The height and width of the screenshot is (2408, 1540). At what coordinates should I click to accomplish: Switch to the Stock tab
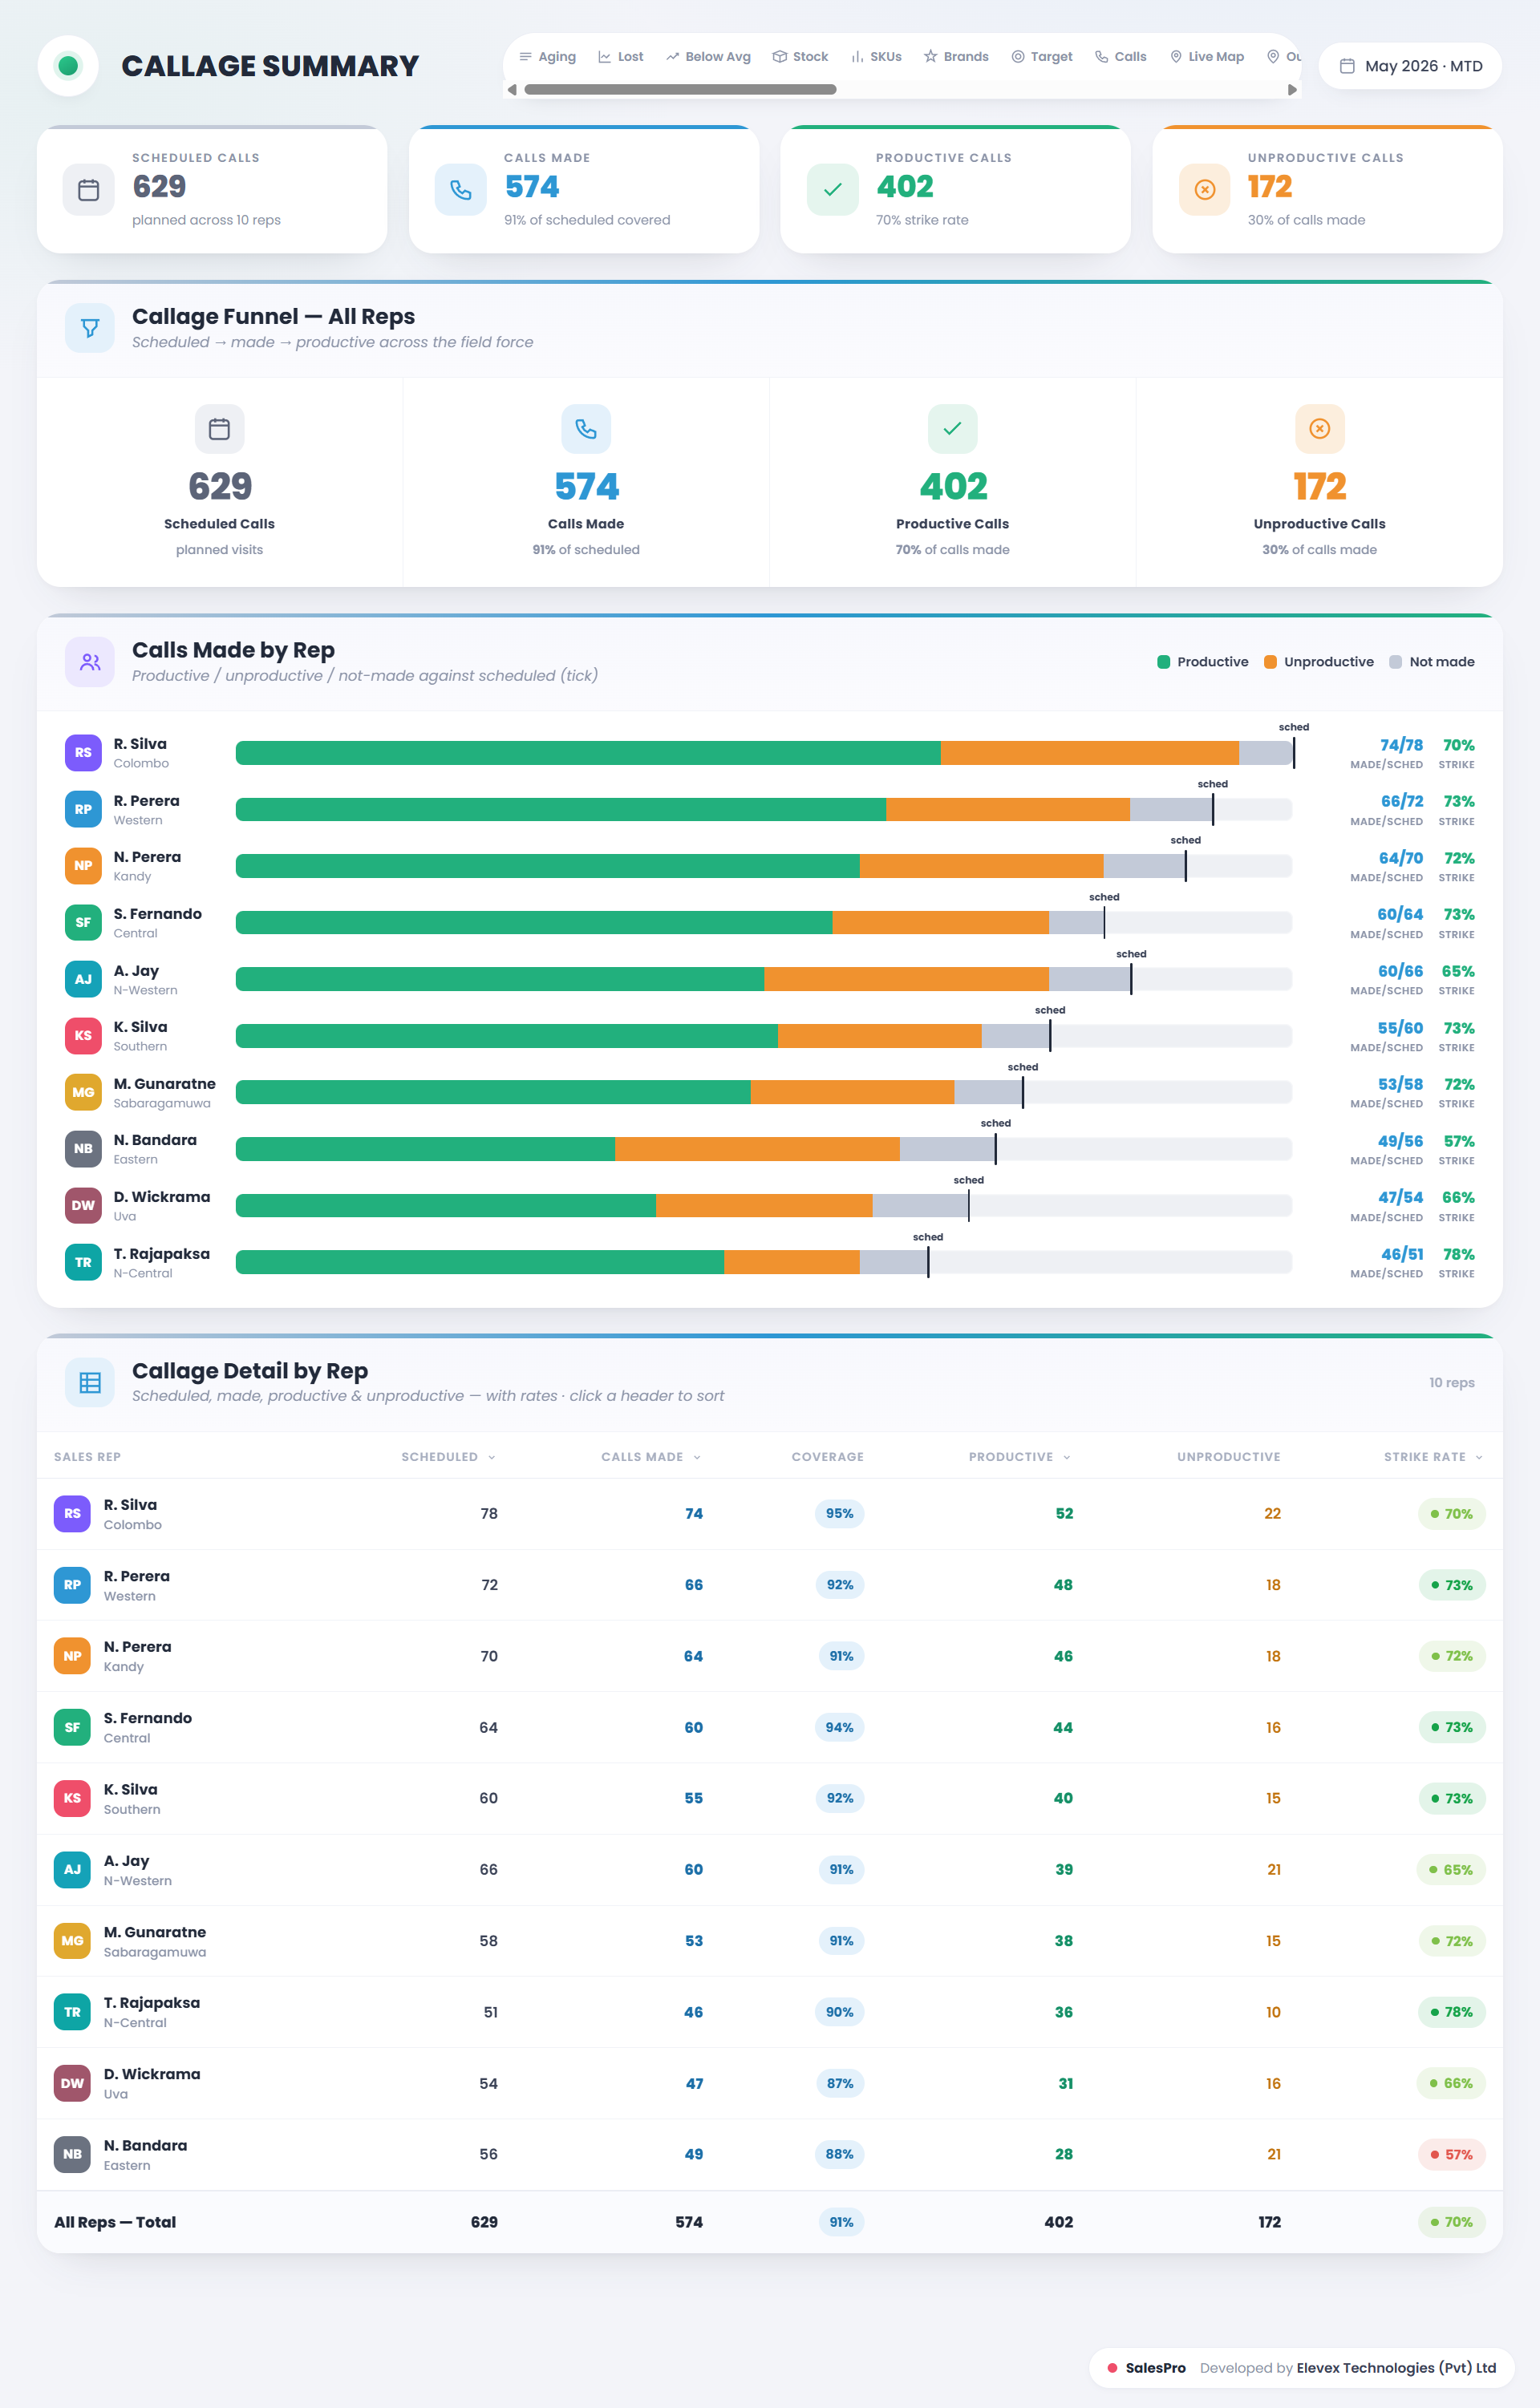tap(800, 57)
